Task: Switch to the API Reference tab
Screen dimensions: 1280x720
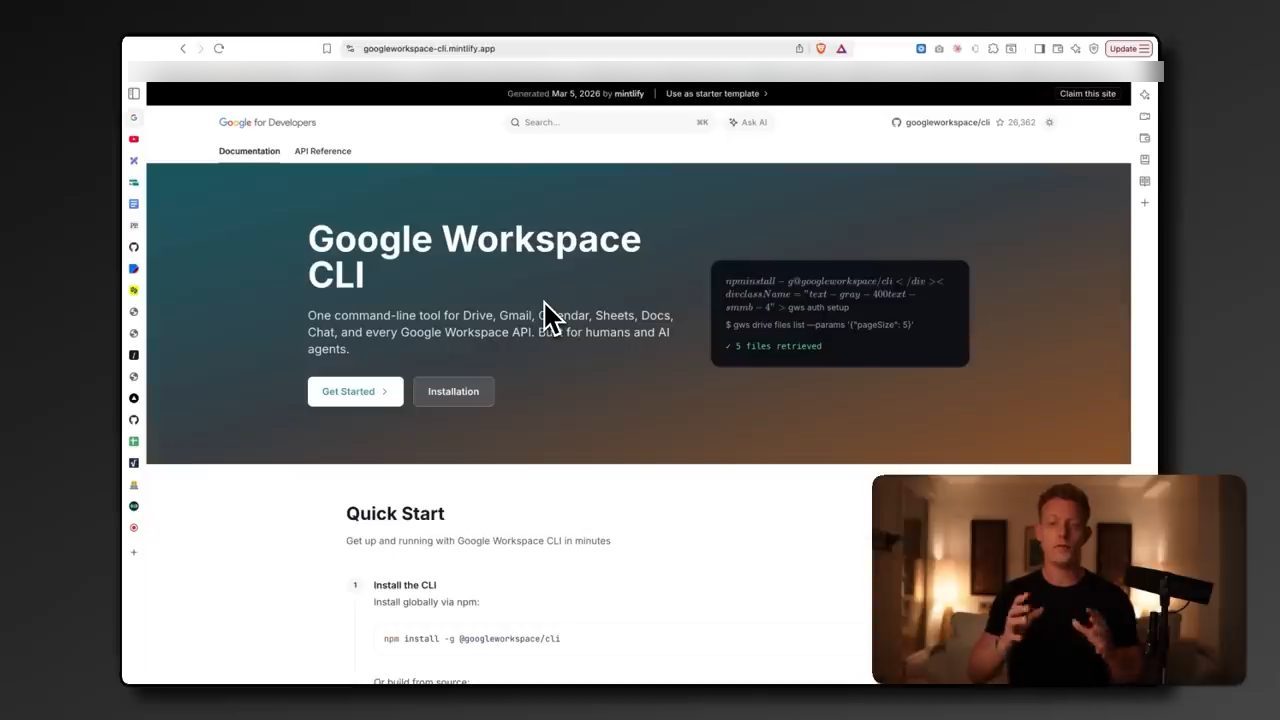Action: coord(323,151)
